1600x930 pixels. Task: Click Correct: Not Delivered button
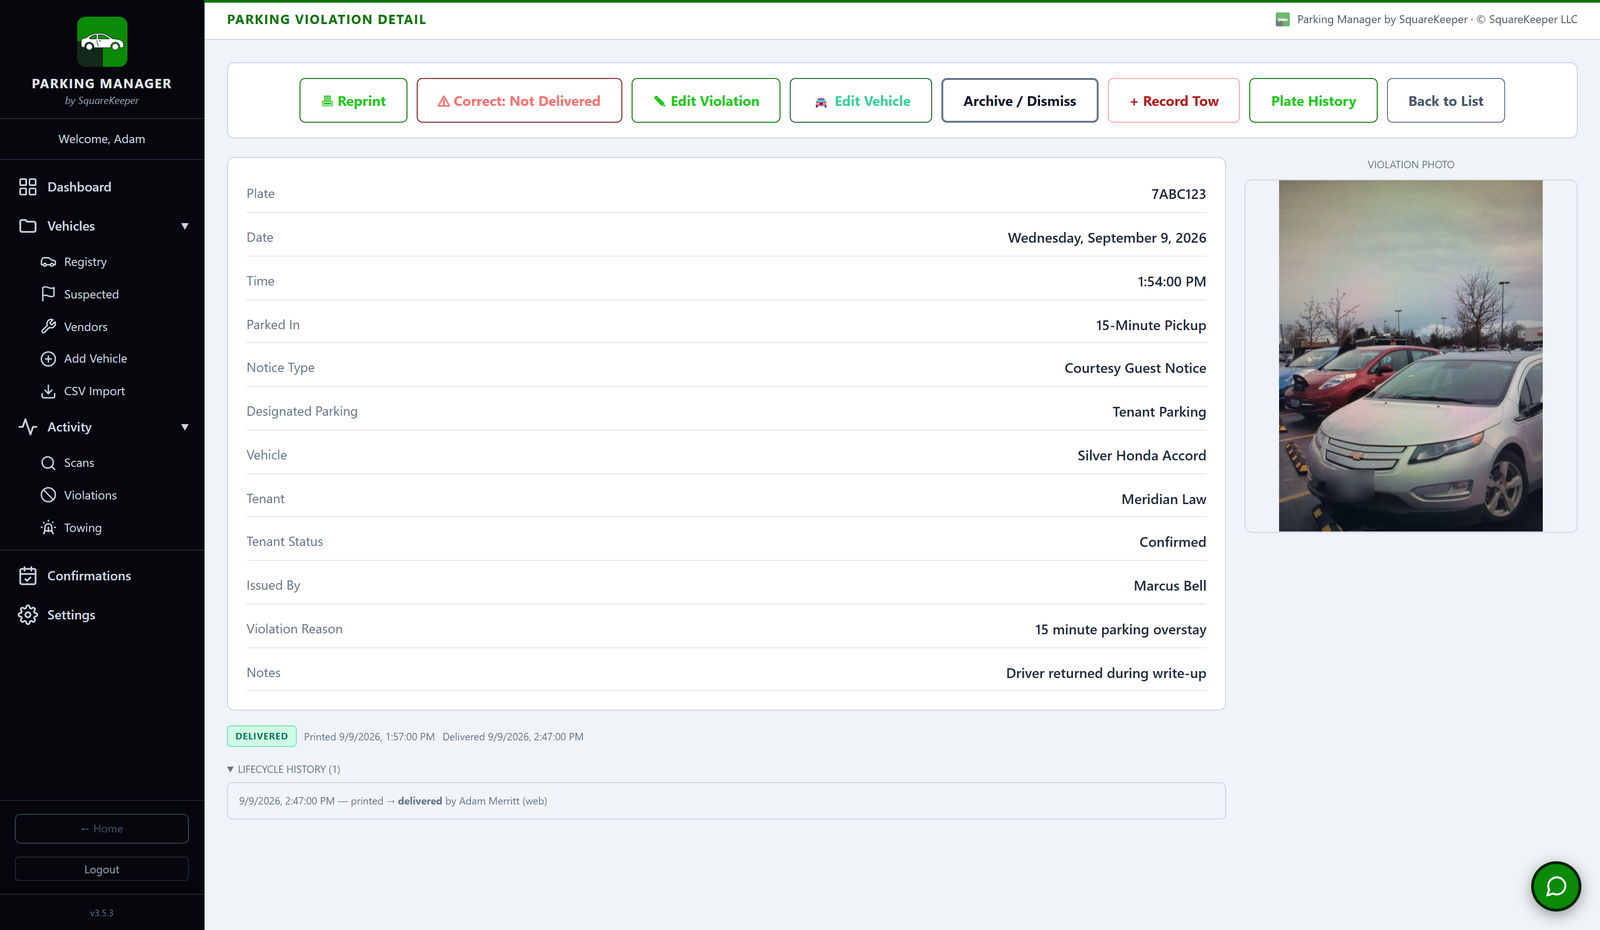click(x=519, y=101)
